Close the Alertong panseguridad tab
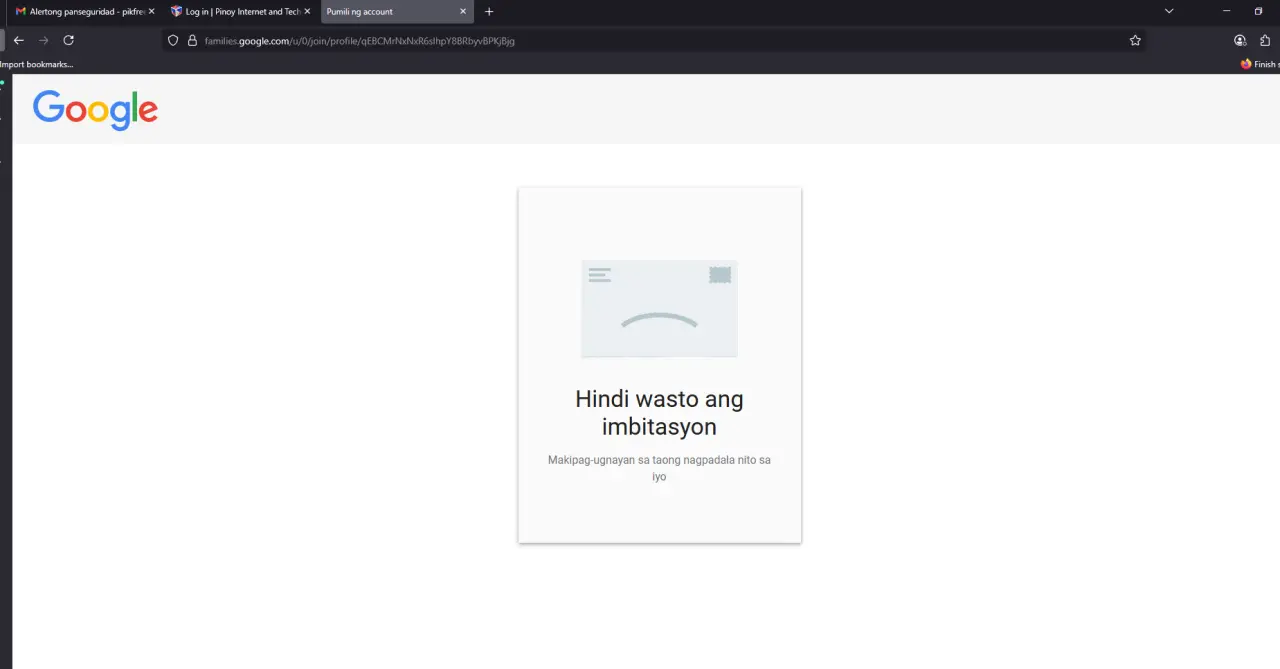 (151, 12)
